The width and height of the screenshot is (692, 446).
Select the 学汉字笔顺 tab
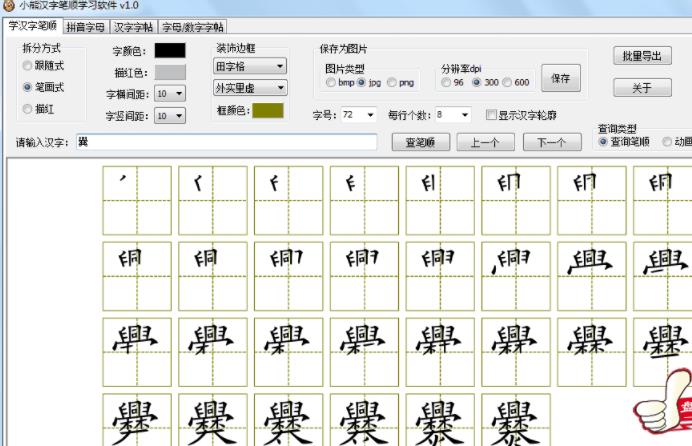point(33,26)
